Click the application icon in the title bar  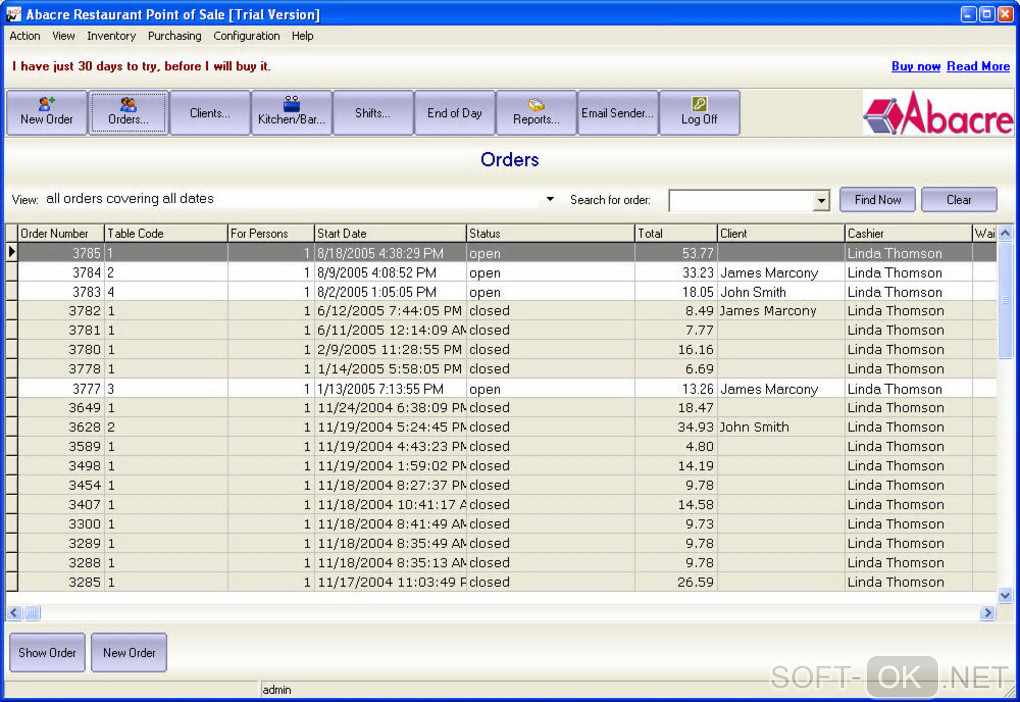coord(13,14)
